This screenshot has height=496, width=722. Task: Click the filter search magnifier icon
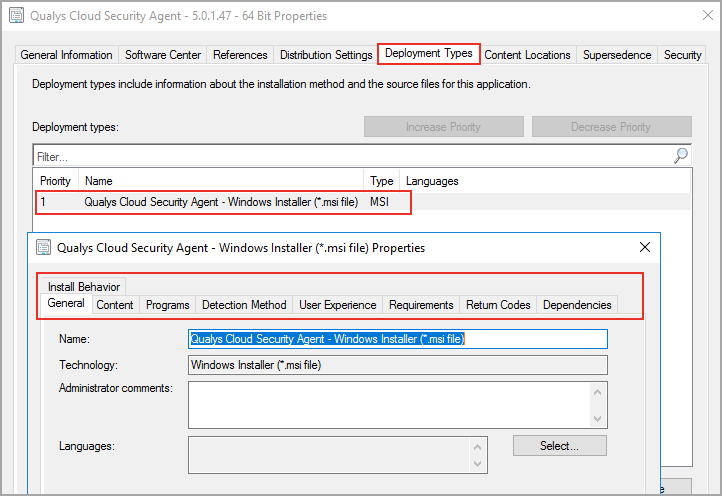click(681, 156)
